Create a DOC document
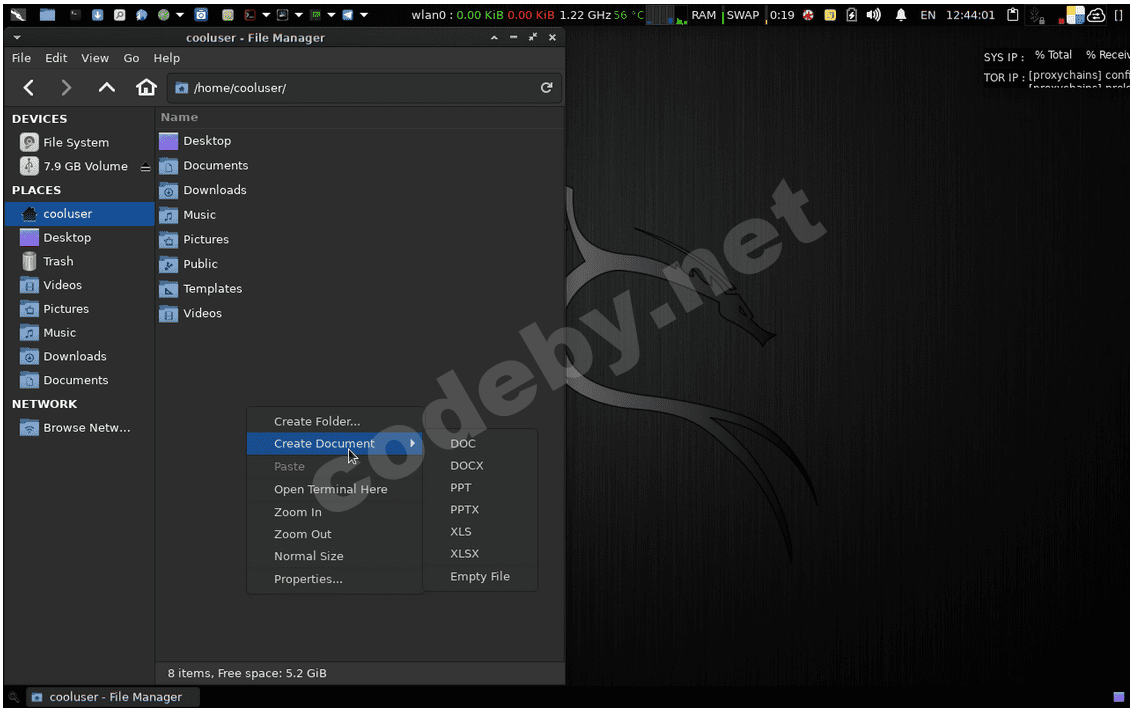Screen dimensions: 1133x710 [x=481, y=443]
